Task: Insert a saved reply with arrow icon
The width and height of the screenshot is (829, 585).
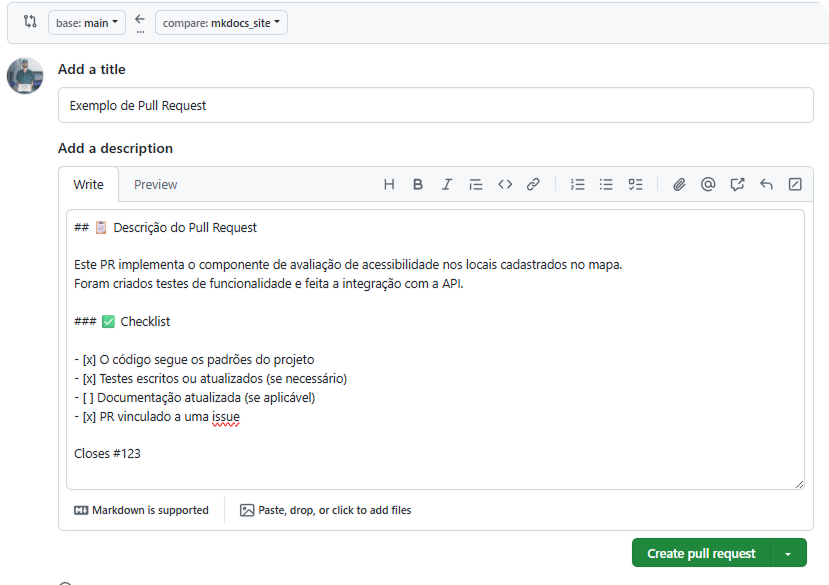Action: click(766, 185)
